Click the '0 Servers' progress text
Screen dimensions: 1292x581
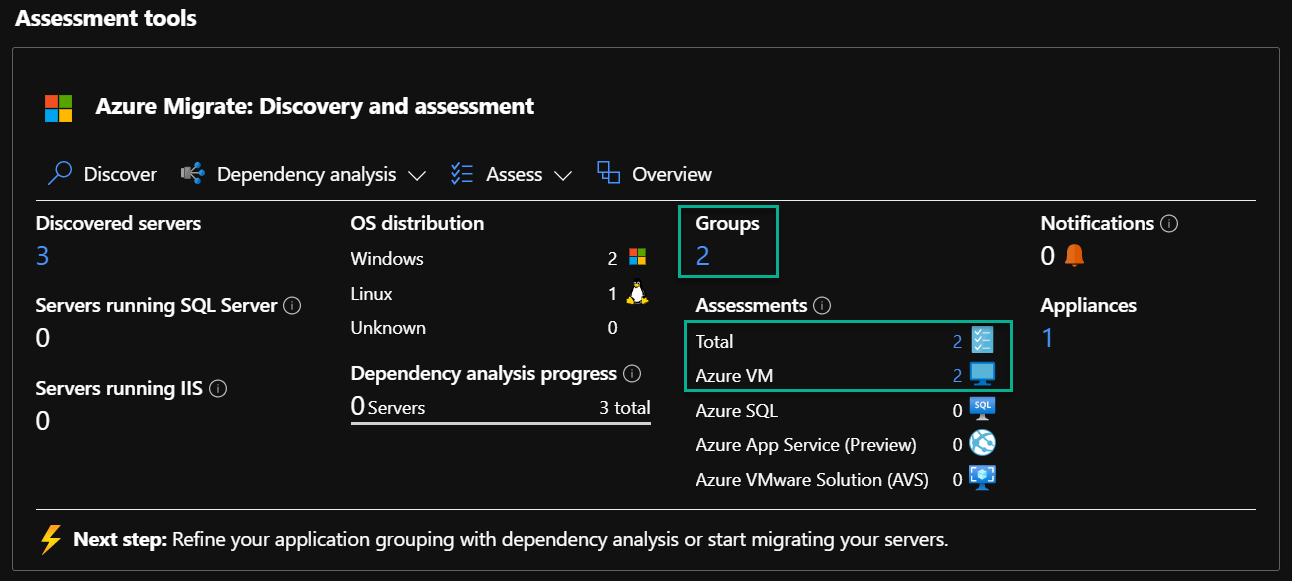tap(388, 406)
